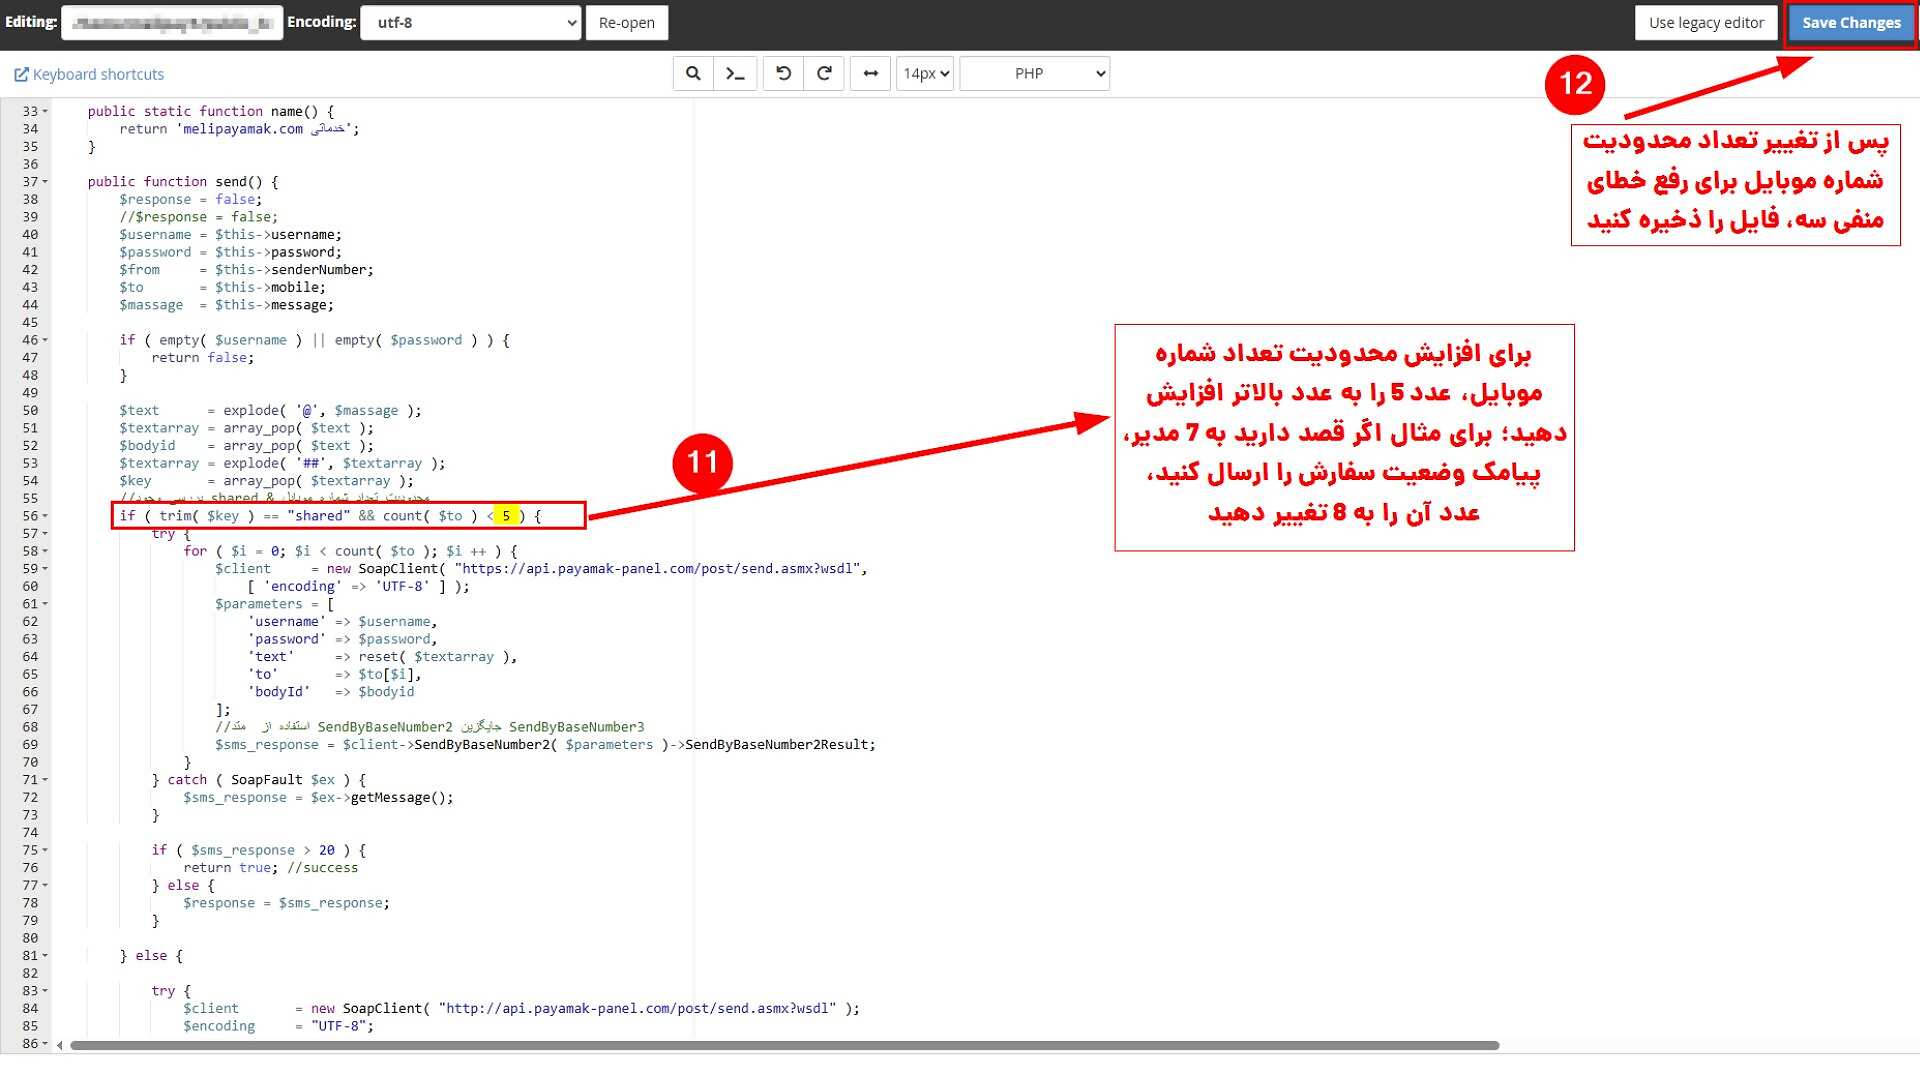Toggle line wrap with the arrows icon
Image resolution: width=1920 pixels, height=1080 pixels.
pos(870,74)
